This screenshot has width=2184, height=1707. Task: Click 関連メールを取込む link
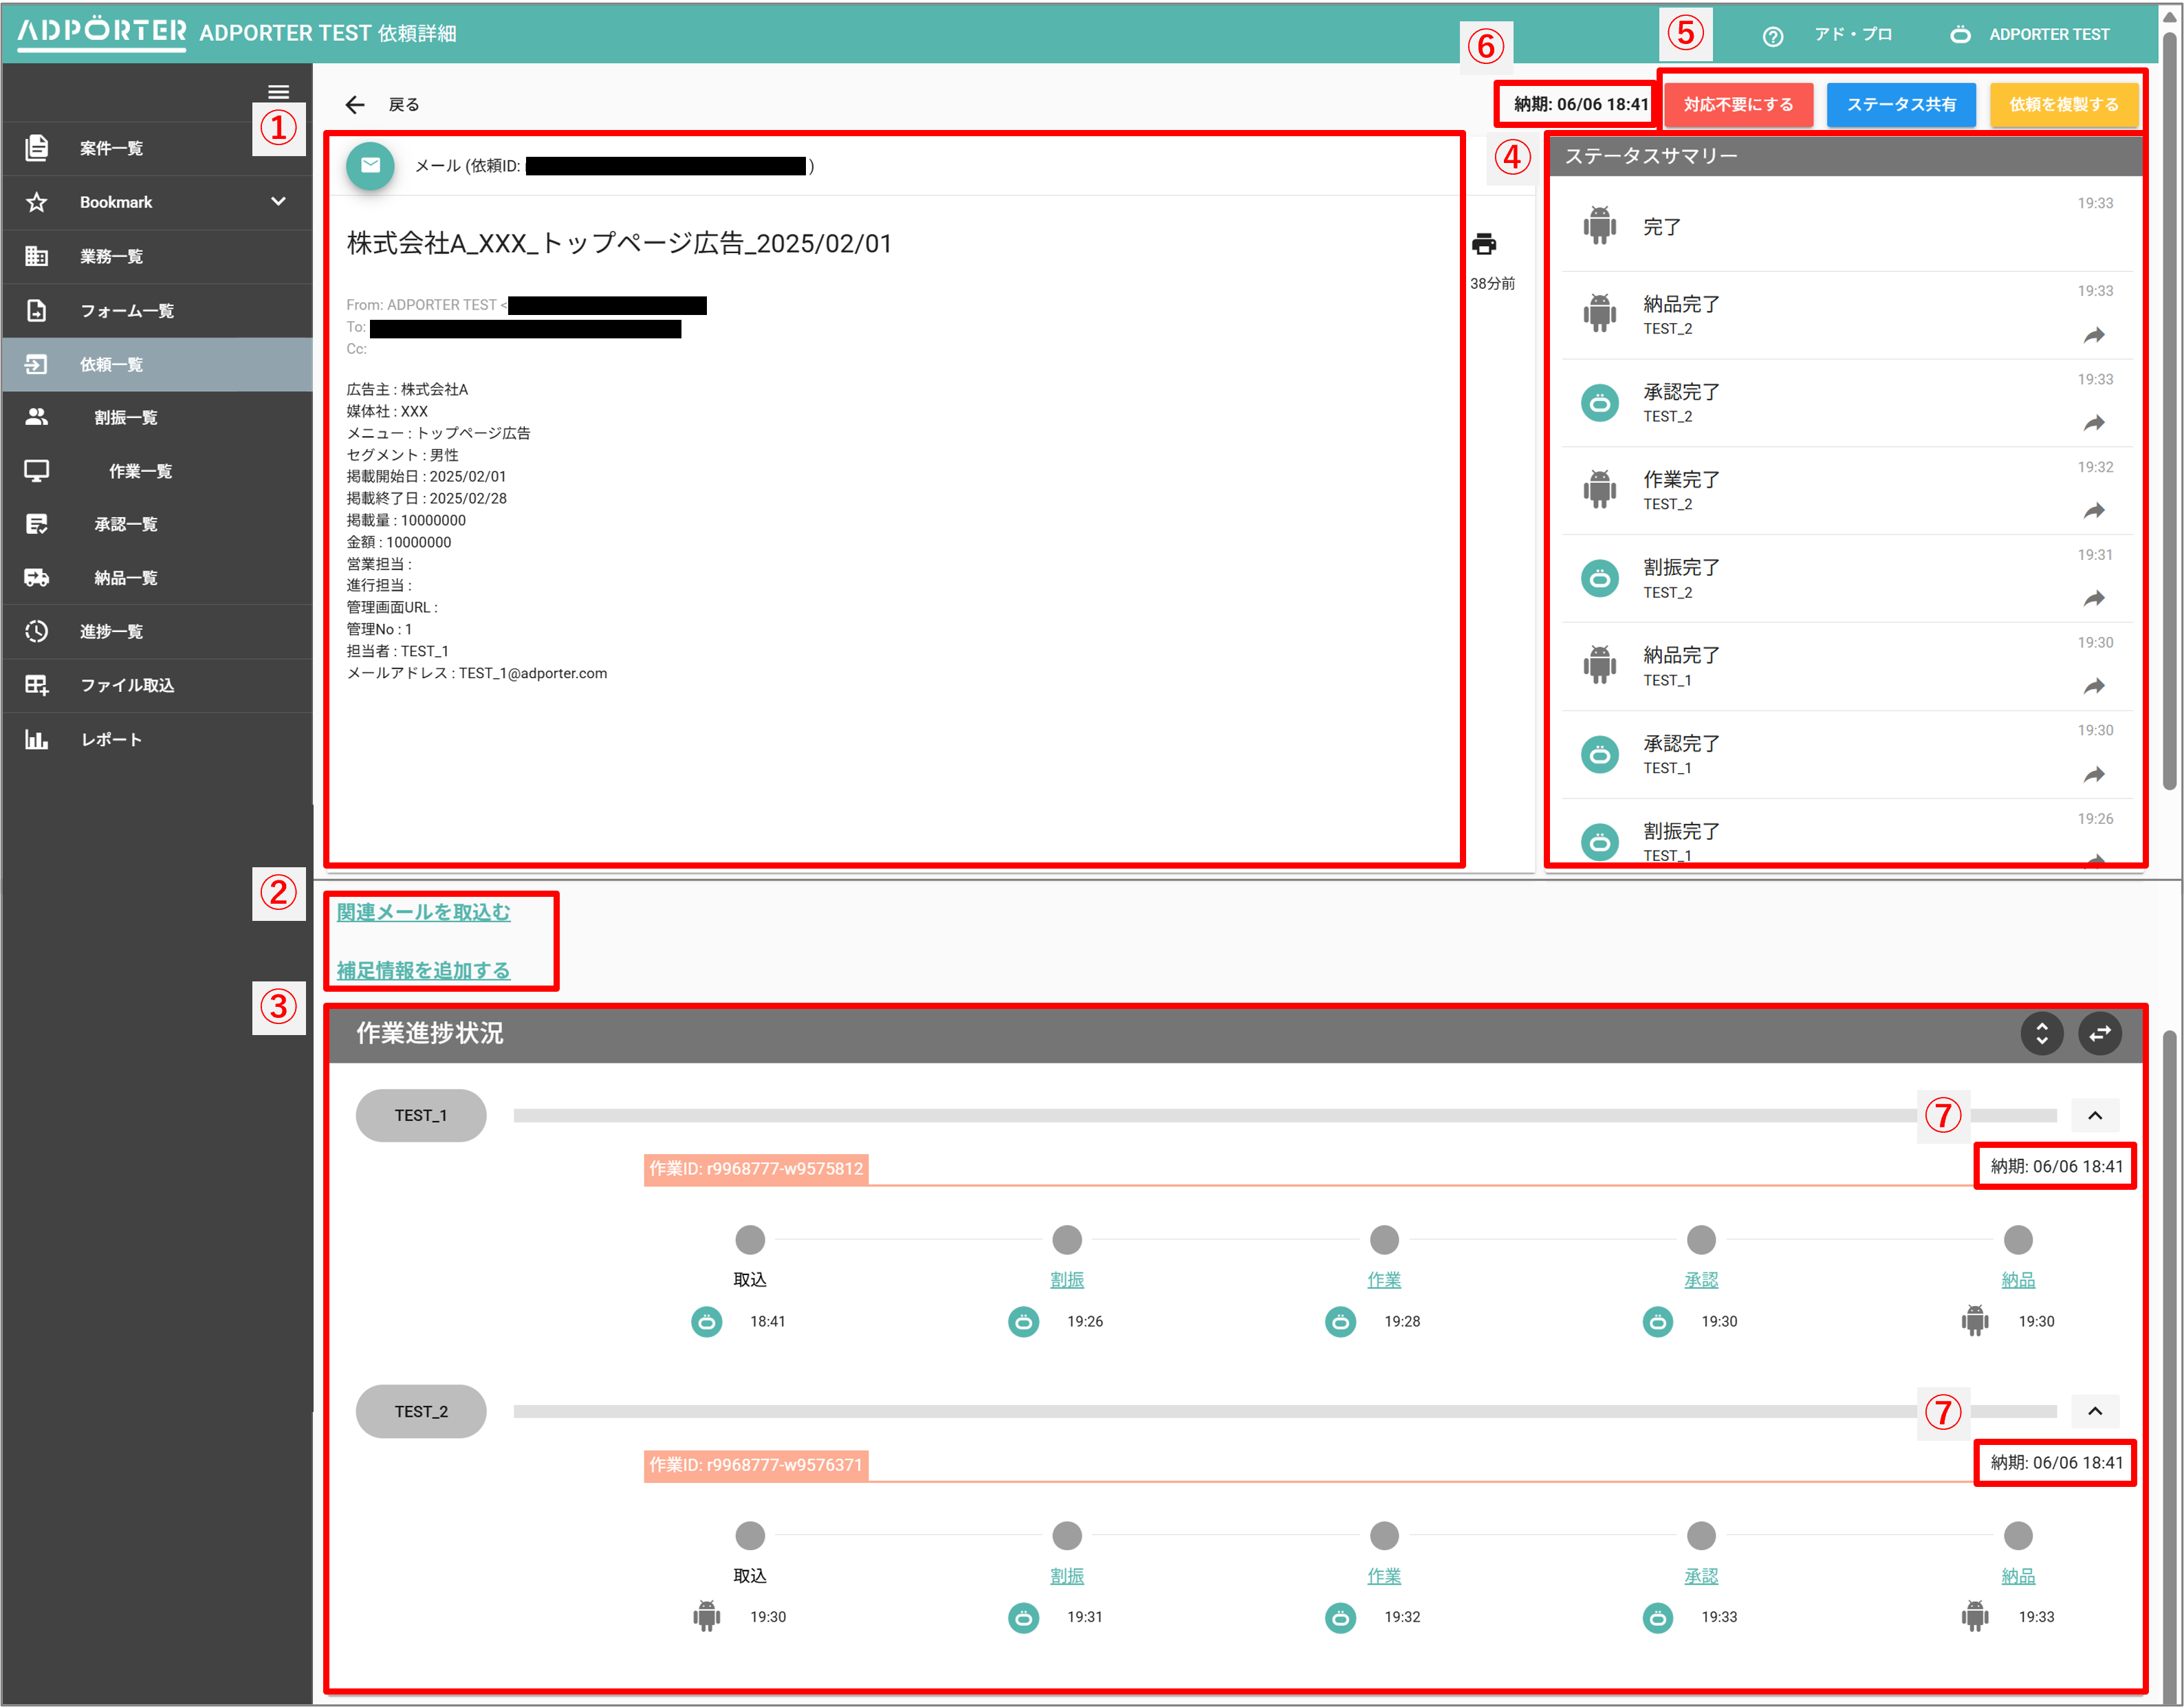423,912
